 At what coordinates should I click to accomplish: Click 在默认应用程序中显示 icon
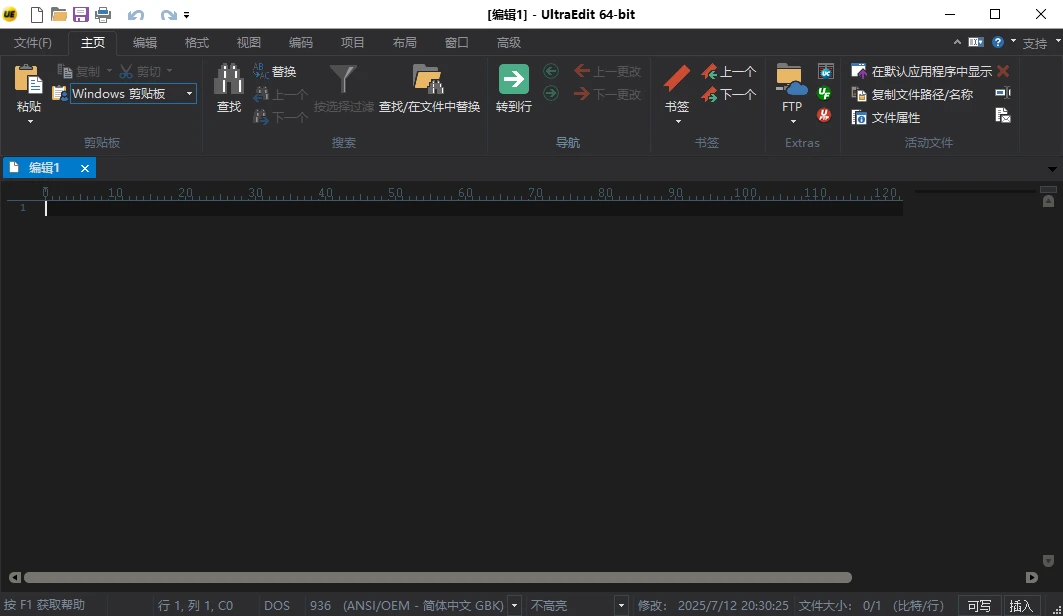[x=920, y=70]
